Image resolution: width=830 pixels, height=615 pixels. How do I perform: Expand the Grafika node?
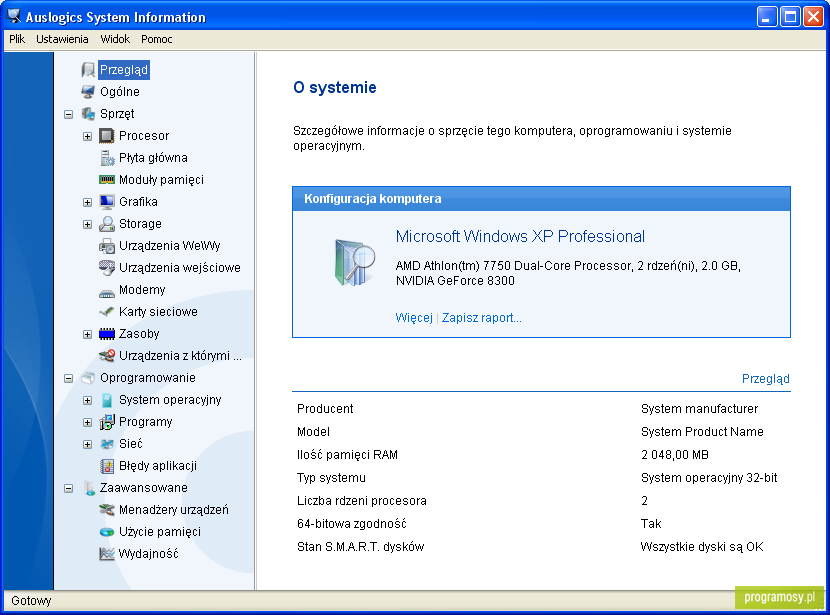click(87, 202)
